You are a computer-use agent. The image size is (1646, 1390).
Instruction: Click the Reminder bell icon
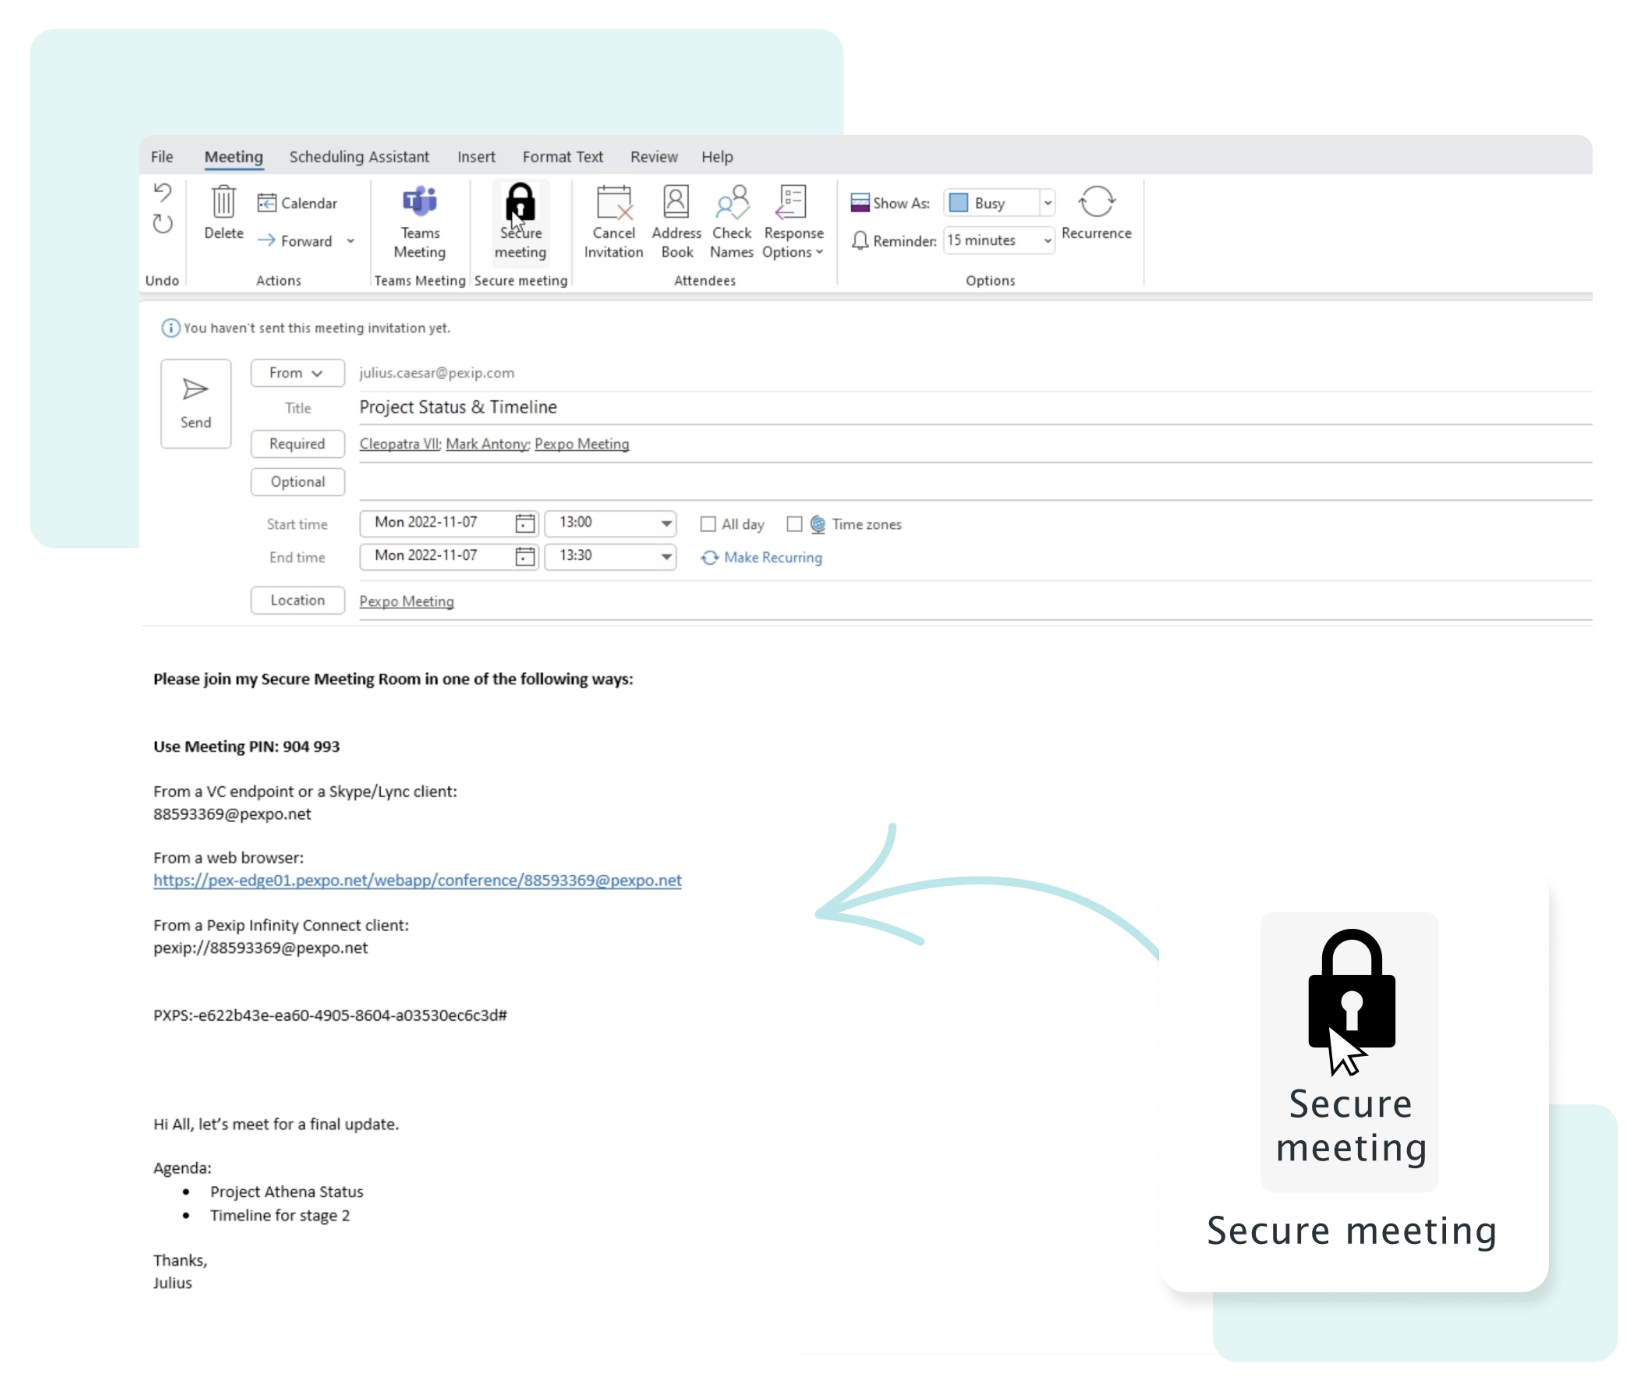point(860,241)
